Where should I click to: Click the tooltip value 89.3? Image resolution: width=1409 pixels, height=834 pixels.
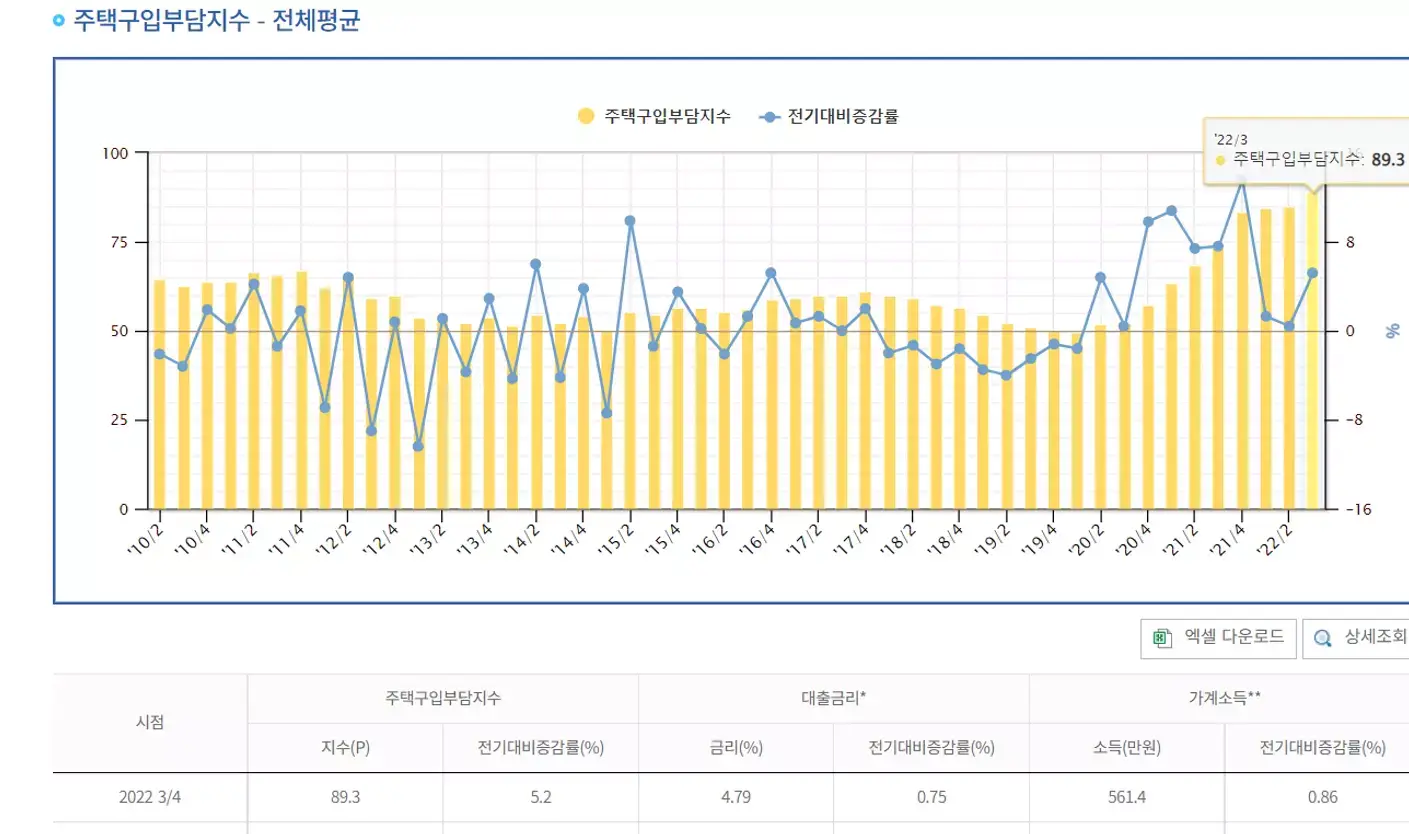[1388, 159]
